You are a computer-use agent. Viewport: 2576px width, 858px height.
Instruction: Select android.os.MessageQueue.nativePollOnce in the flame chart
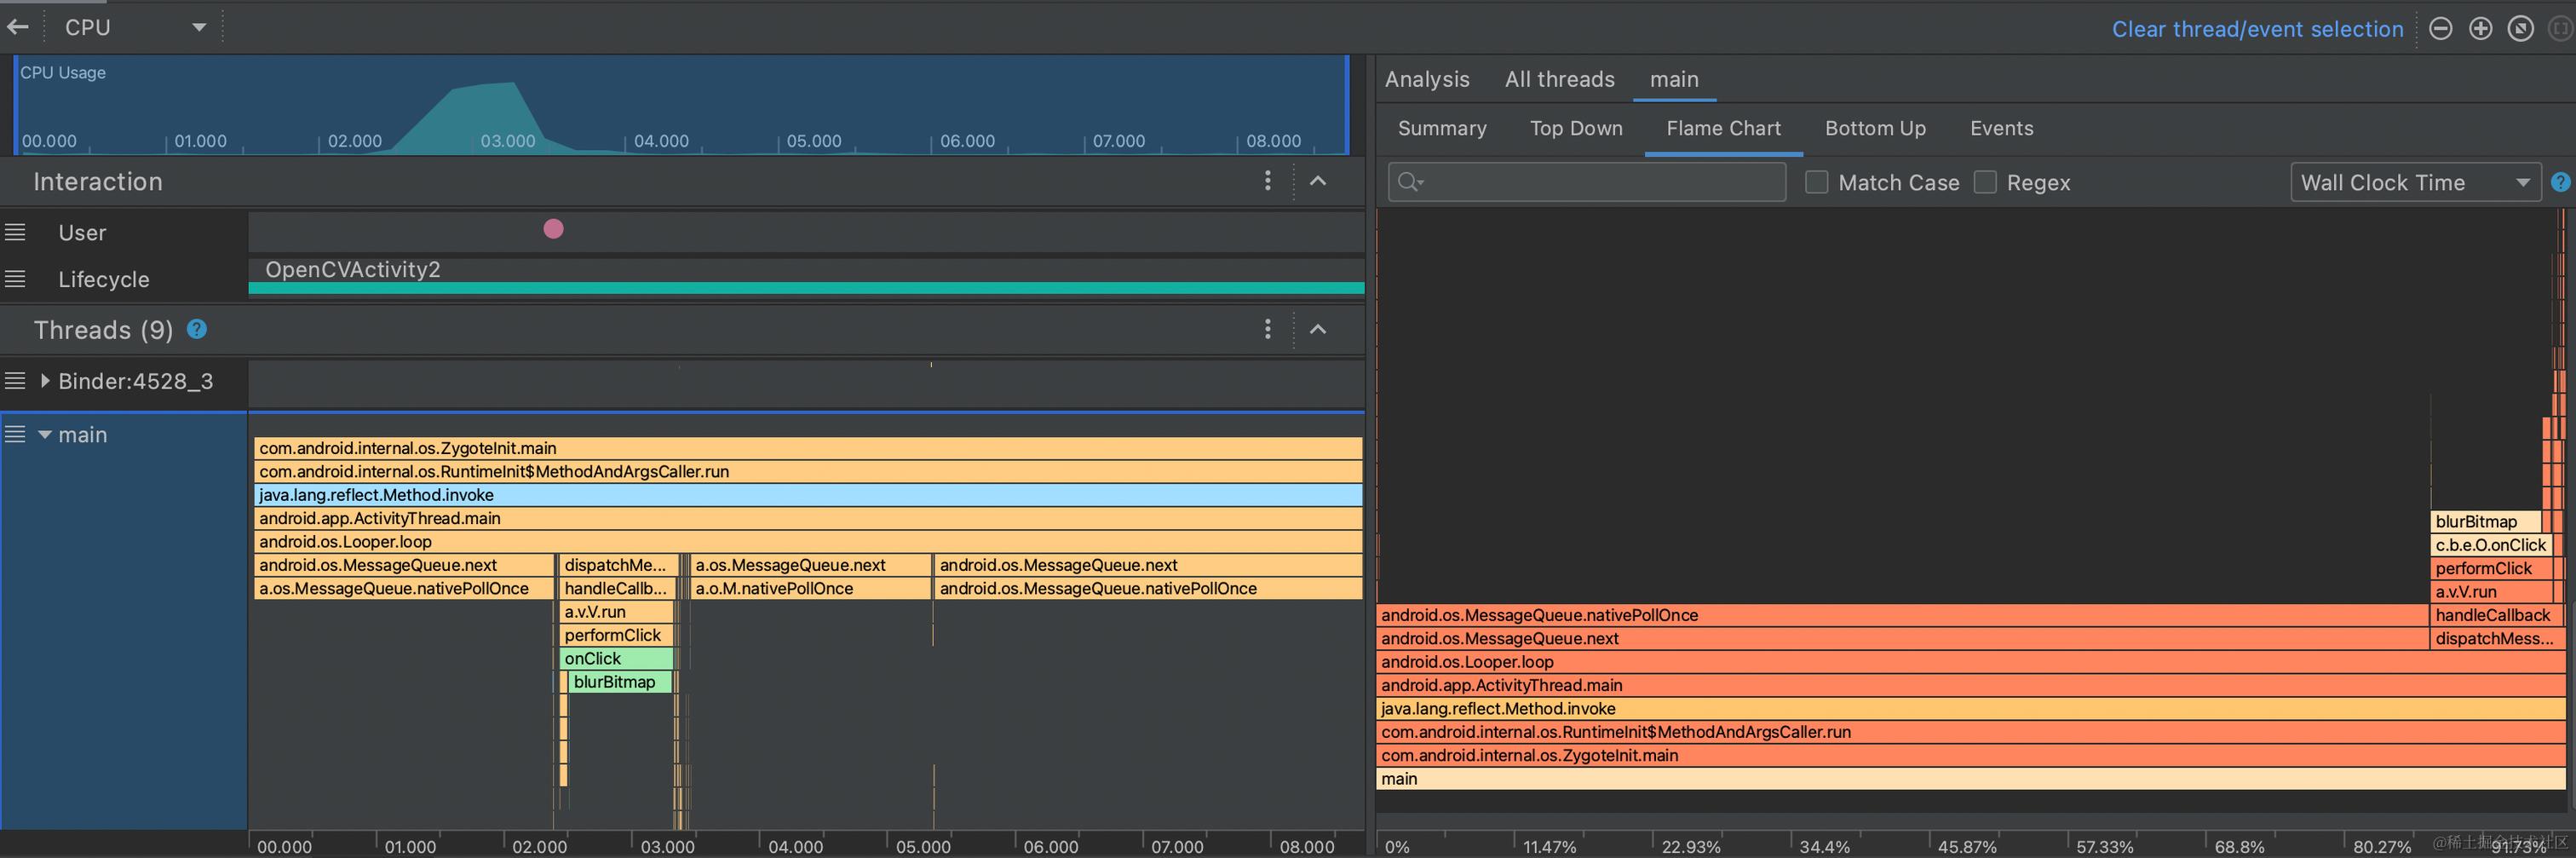(x=1903, y=615)
